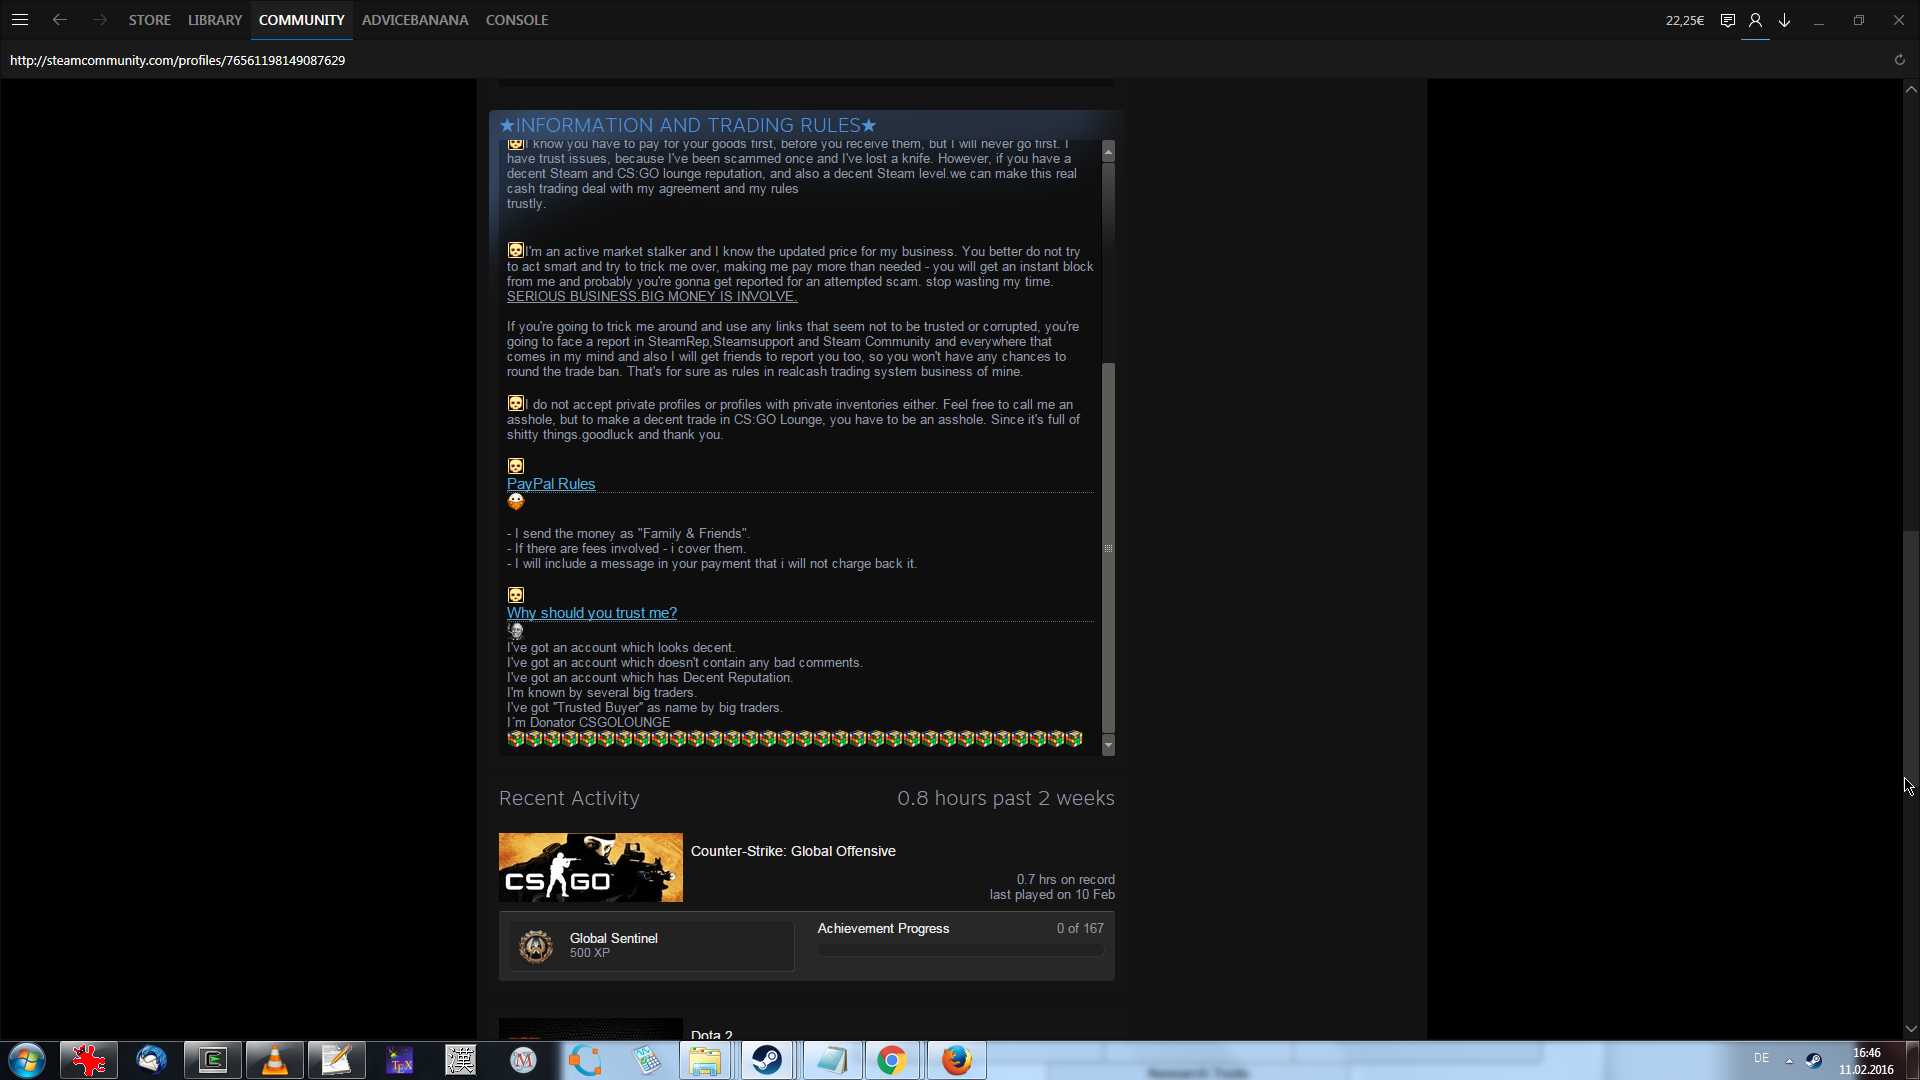The width and height of the screenshot is (1920, 1080).
Task: Click the PayPal Rules link
Action: coord(550,484)
